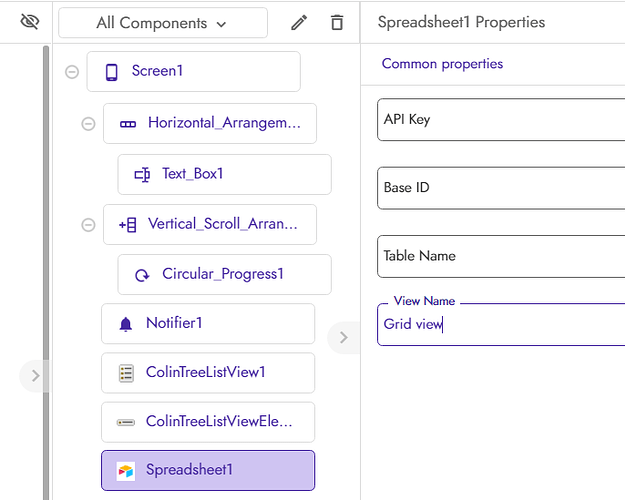Screen dimensions: 625x500
Task: Click the API Key input field
Action: click(501, 120)
